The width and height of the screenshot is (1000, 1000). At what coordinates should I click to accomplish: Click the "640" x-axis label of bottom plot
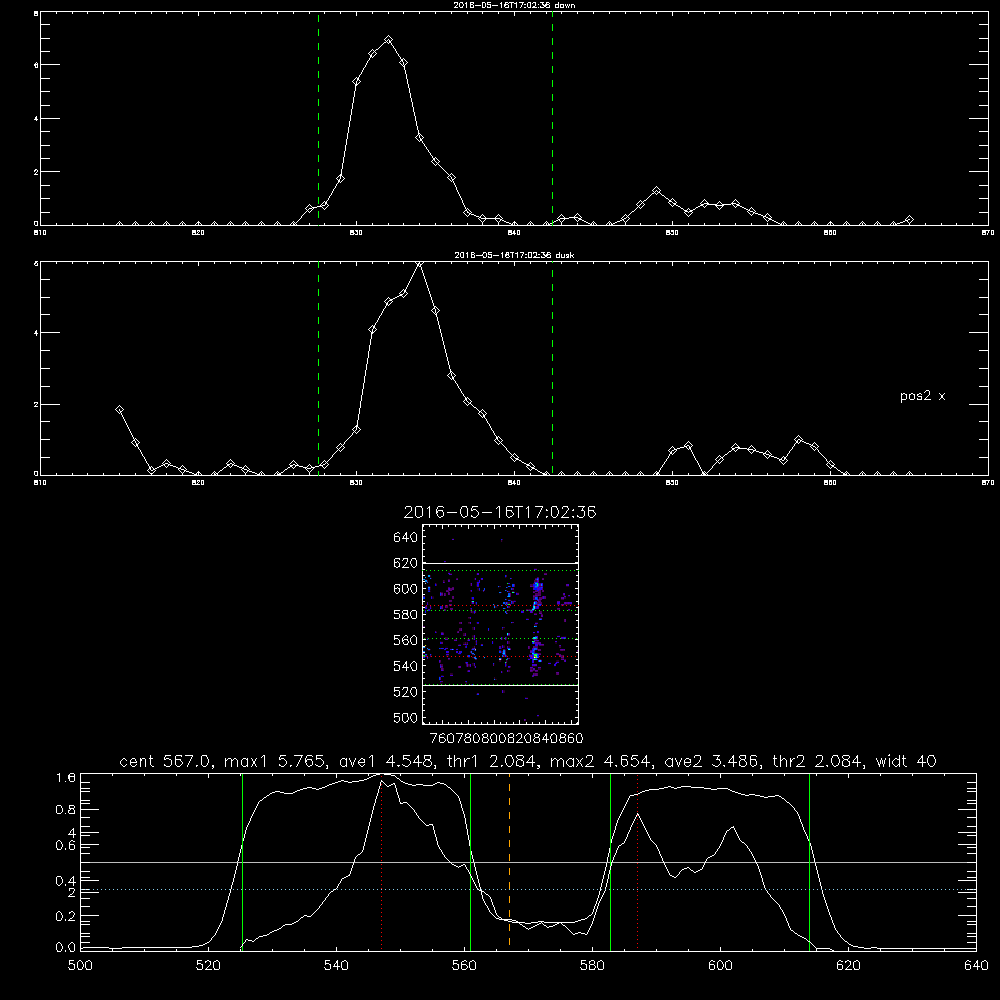976,966
